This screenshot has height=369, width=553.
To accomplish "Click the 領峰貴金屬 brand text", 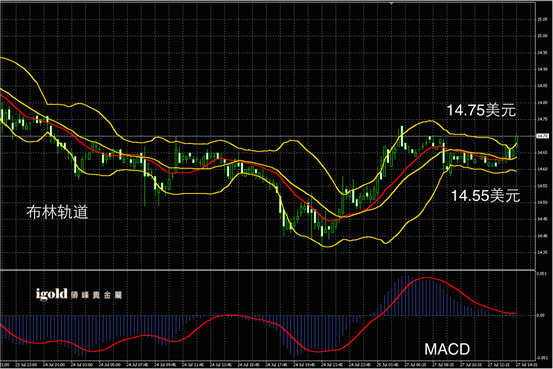I will click(x=96, y=295).
